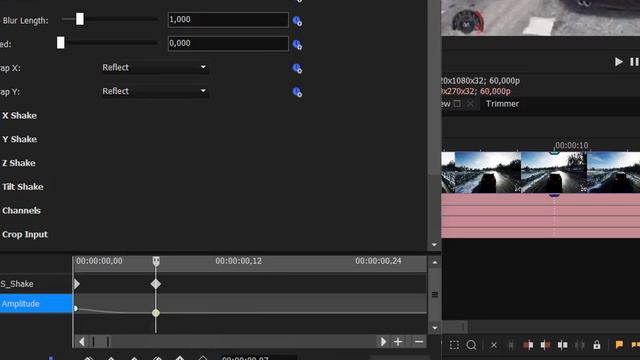The image size is (640, 360).
Task: Click animate icon for Wrap X Reflect
Action: [297, 68]
